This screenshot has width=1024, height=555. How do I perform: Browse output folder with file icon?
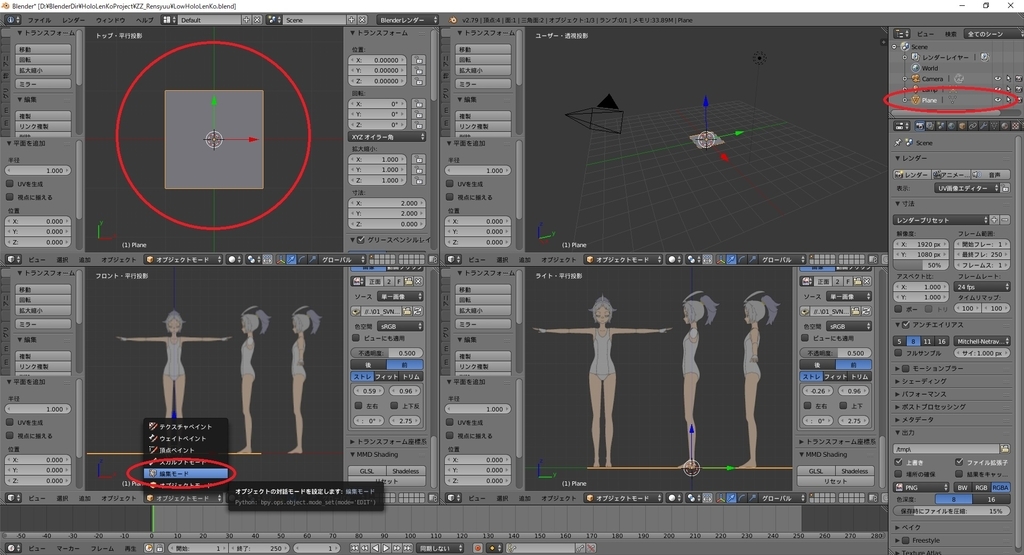pos(1004,449)
